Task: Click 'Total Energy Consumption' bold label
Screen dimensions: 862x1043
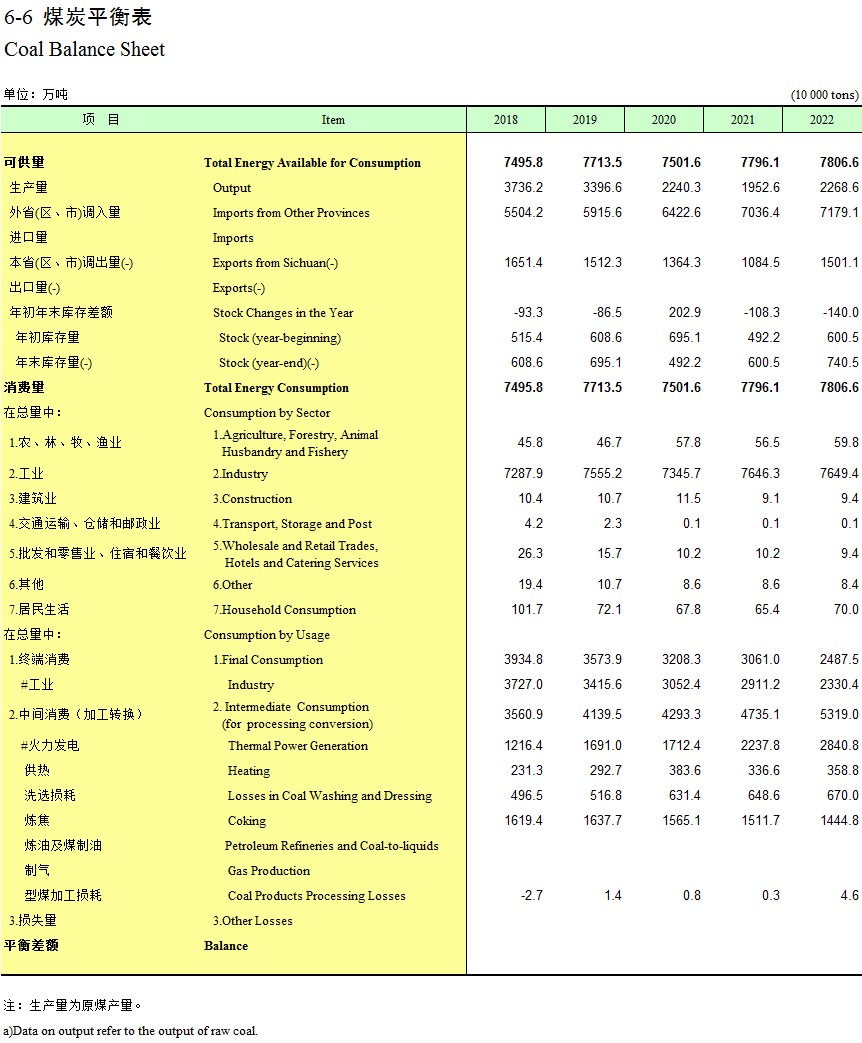Action: point(276,388)
